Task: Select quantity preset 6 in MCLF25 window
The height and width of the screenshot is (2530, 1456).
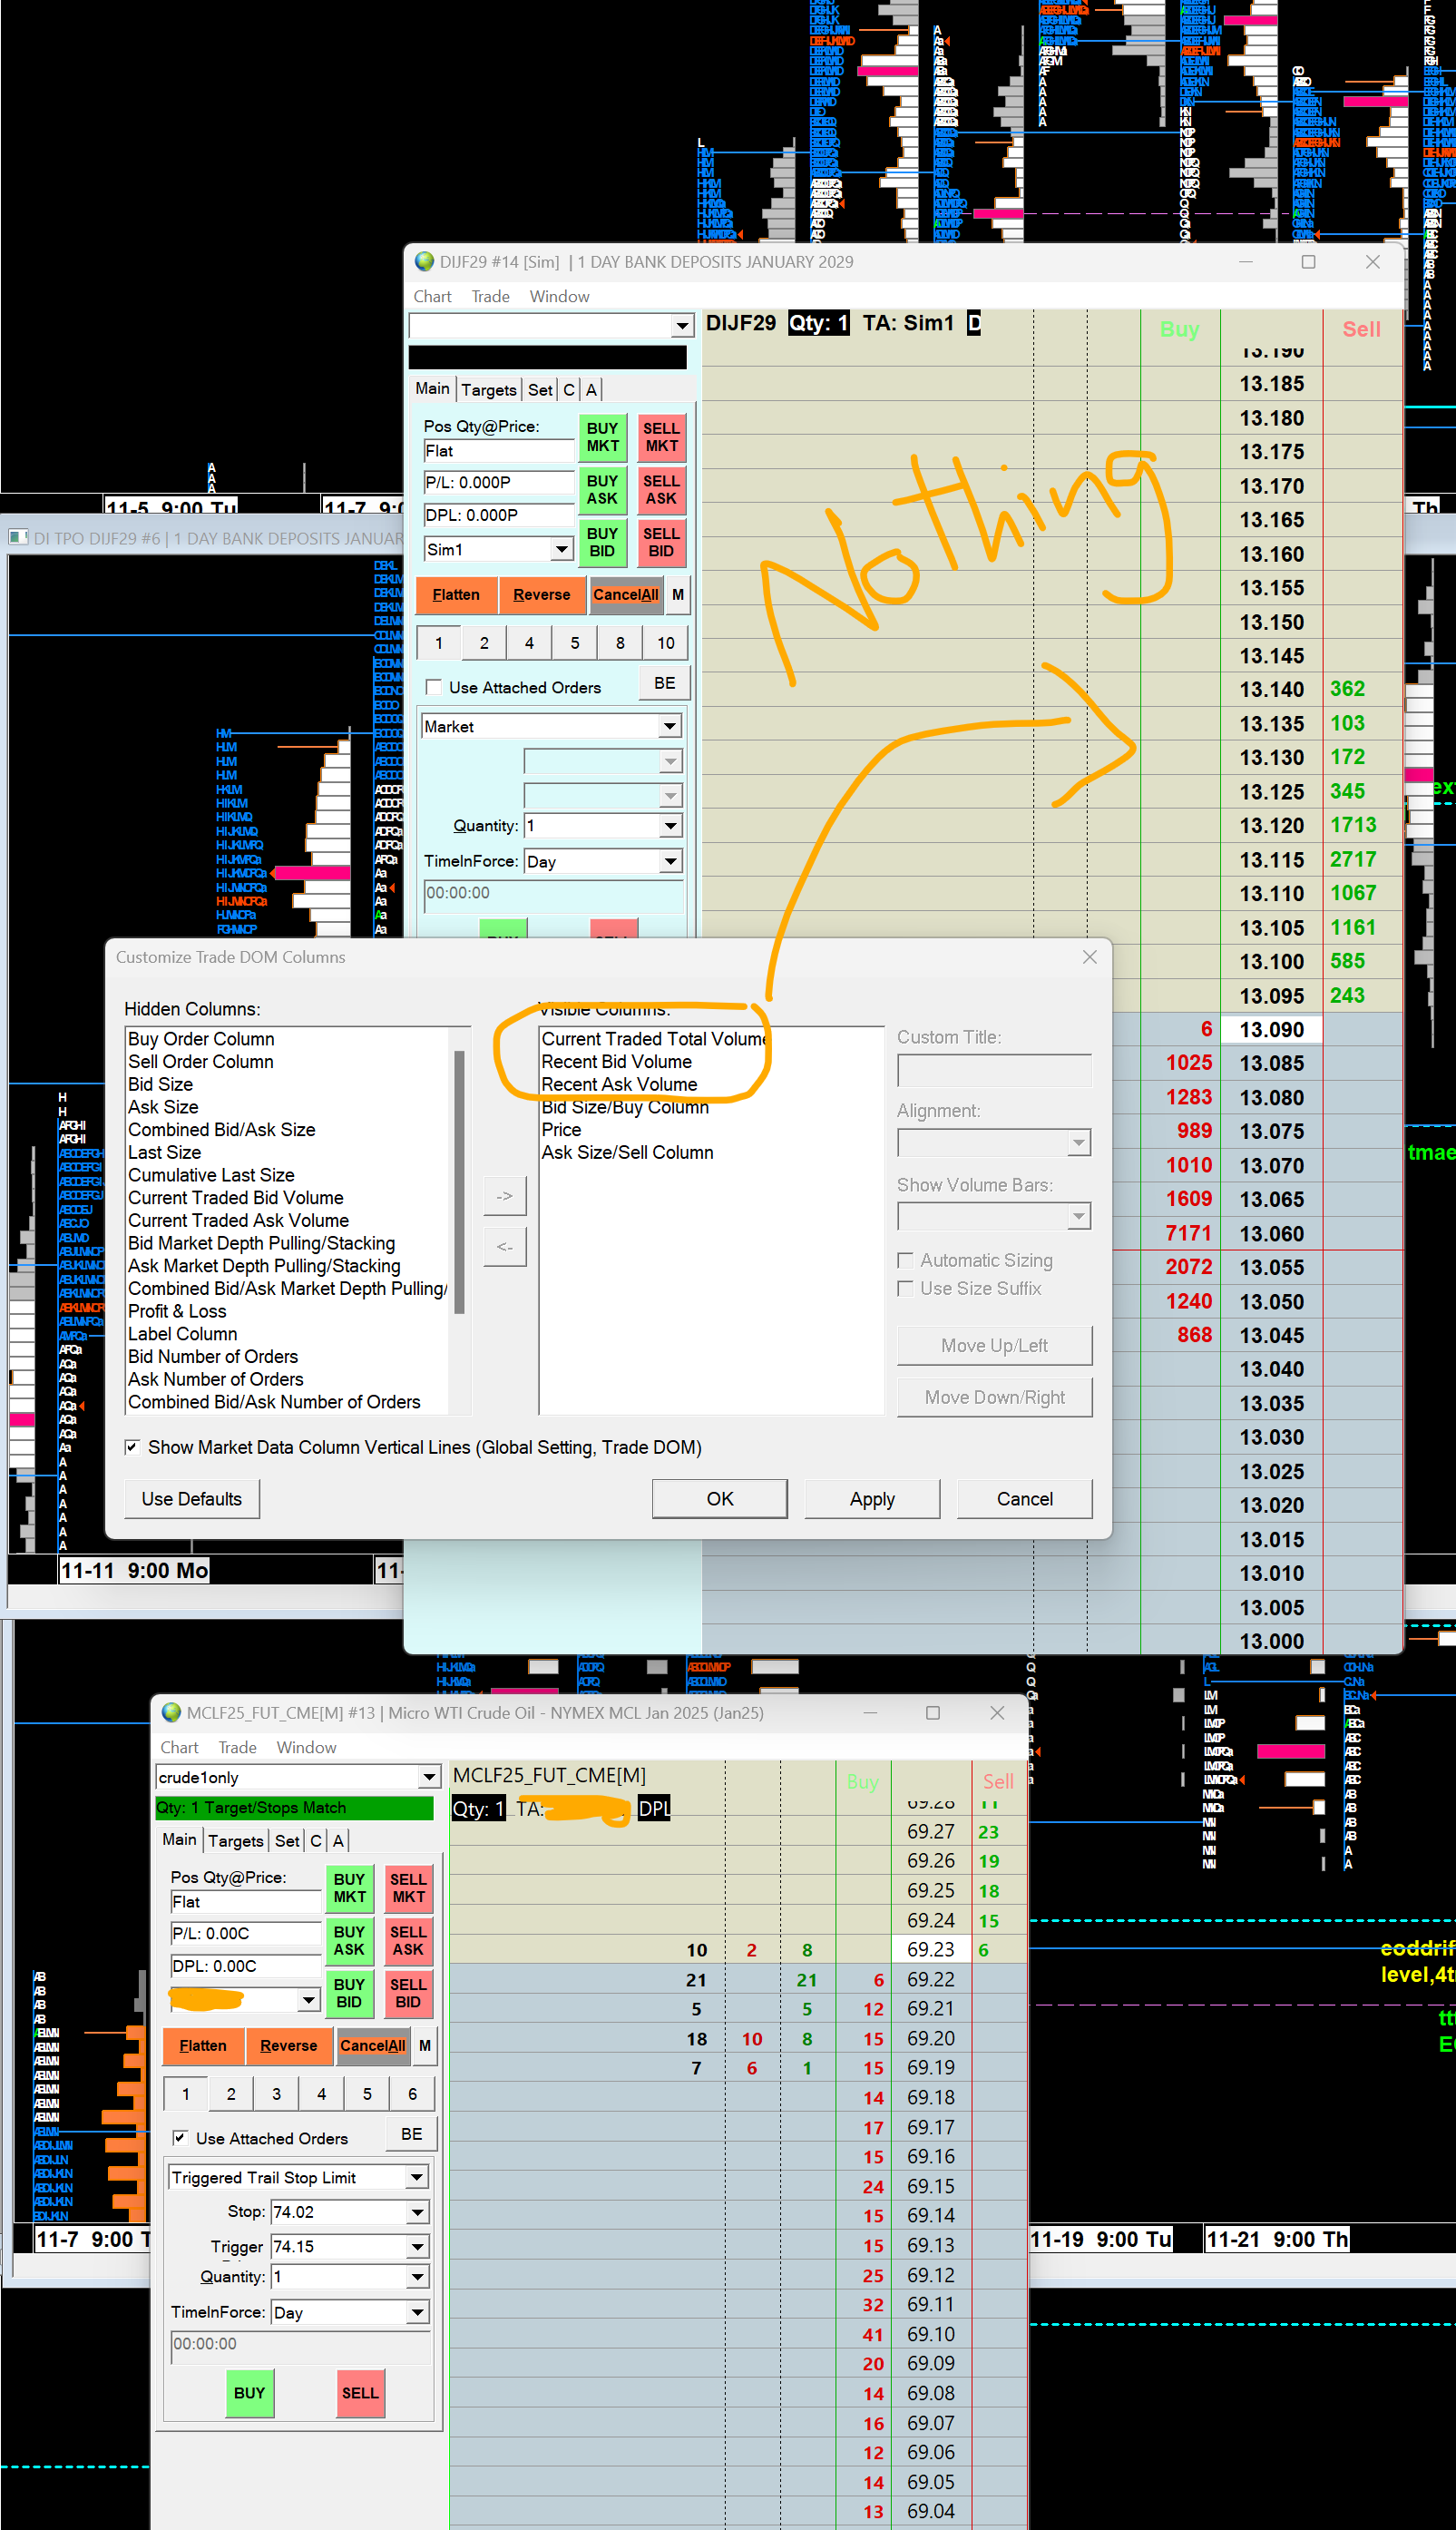Action: coord(412,2094)
